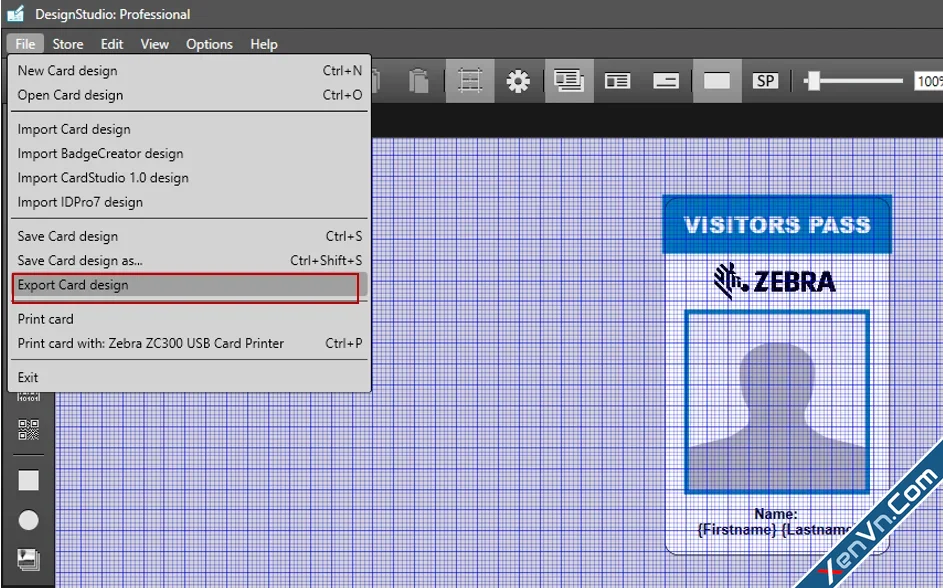The width and height of the screenshot is (943, 588).
Task: Open the View menu
Action: (x=155, y=44)
